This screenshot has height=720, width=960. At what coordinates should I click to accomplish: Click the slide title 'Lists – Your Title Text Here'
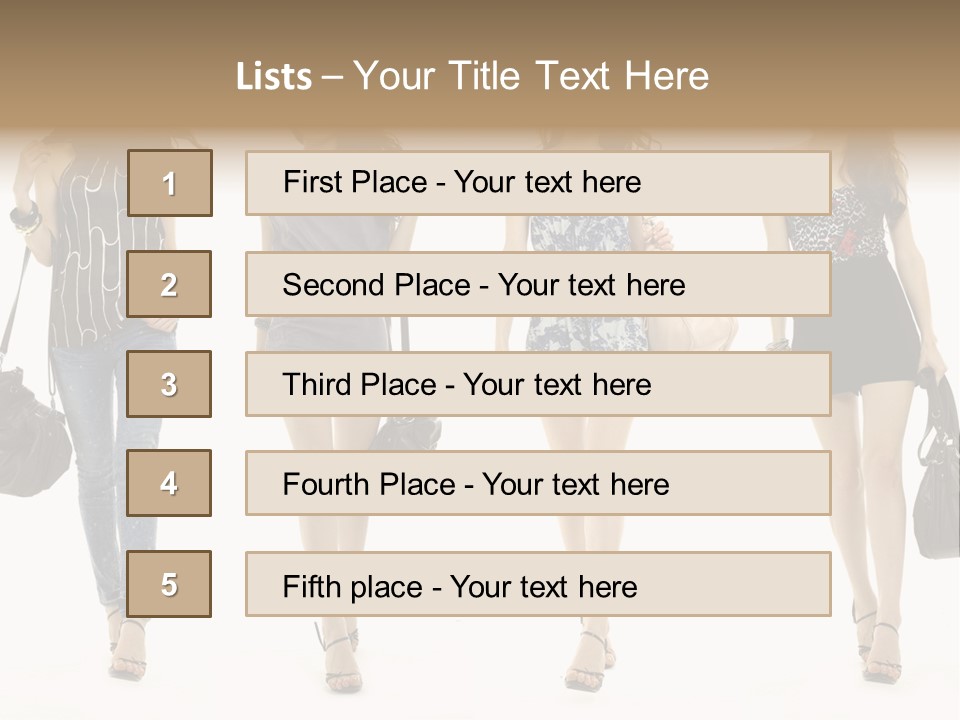(x=473, y=76)
